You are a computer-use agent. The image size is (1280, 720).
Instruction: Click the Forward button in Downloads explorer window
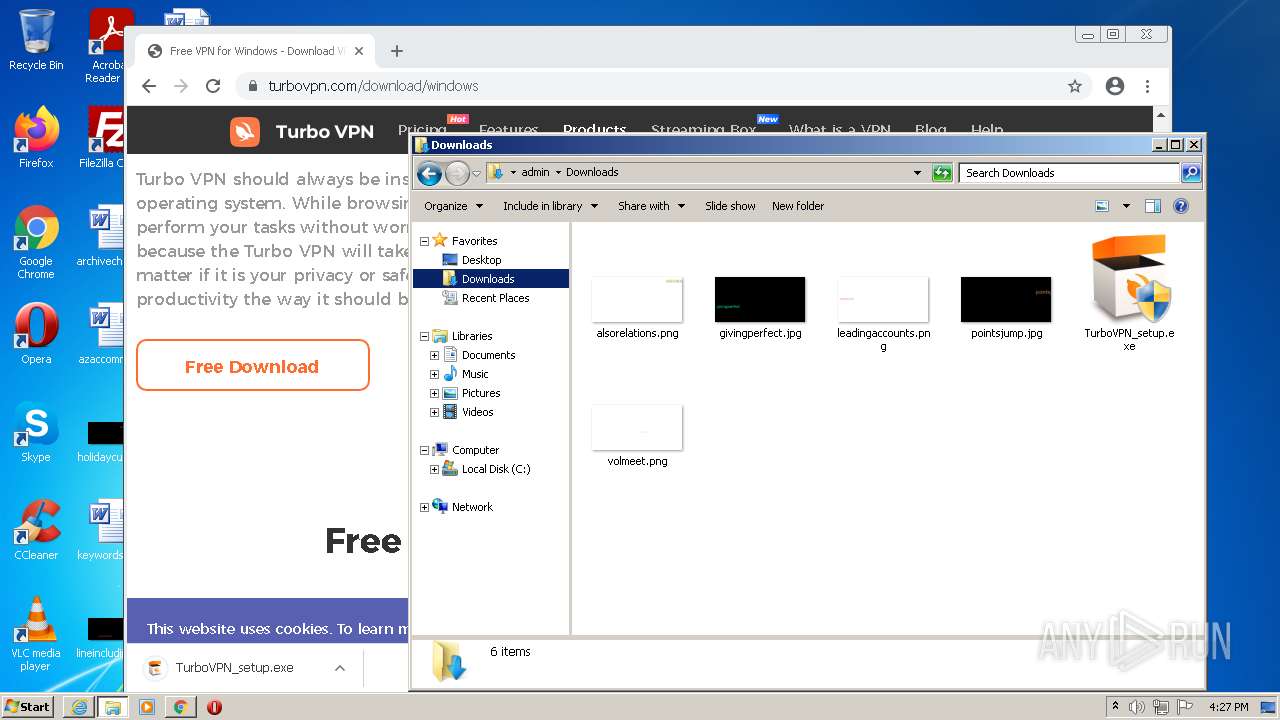(x=457, y=173)
